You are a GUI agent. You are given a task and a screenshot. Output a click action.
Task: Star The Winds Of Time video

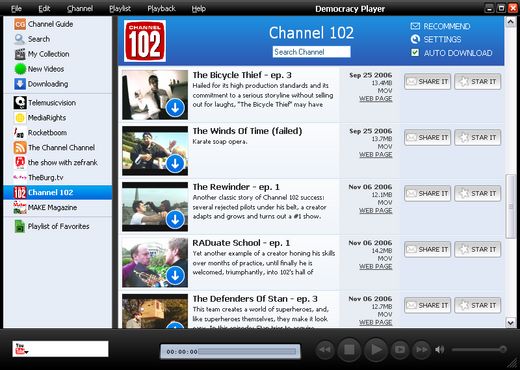pos(477,138)
